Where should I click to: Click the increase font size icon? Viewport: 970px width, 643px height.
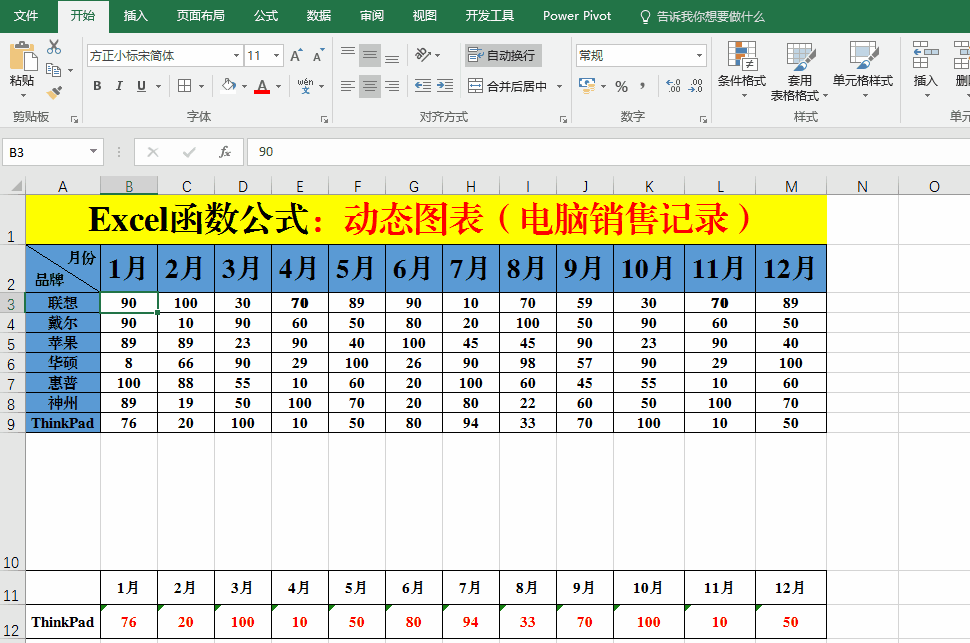(x=297, y=56)
